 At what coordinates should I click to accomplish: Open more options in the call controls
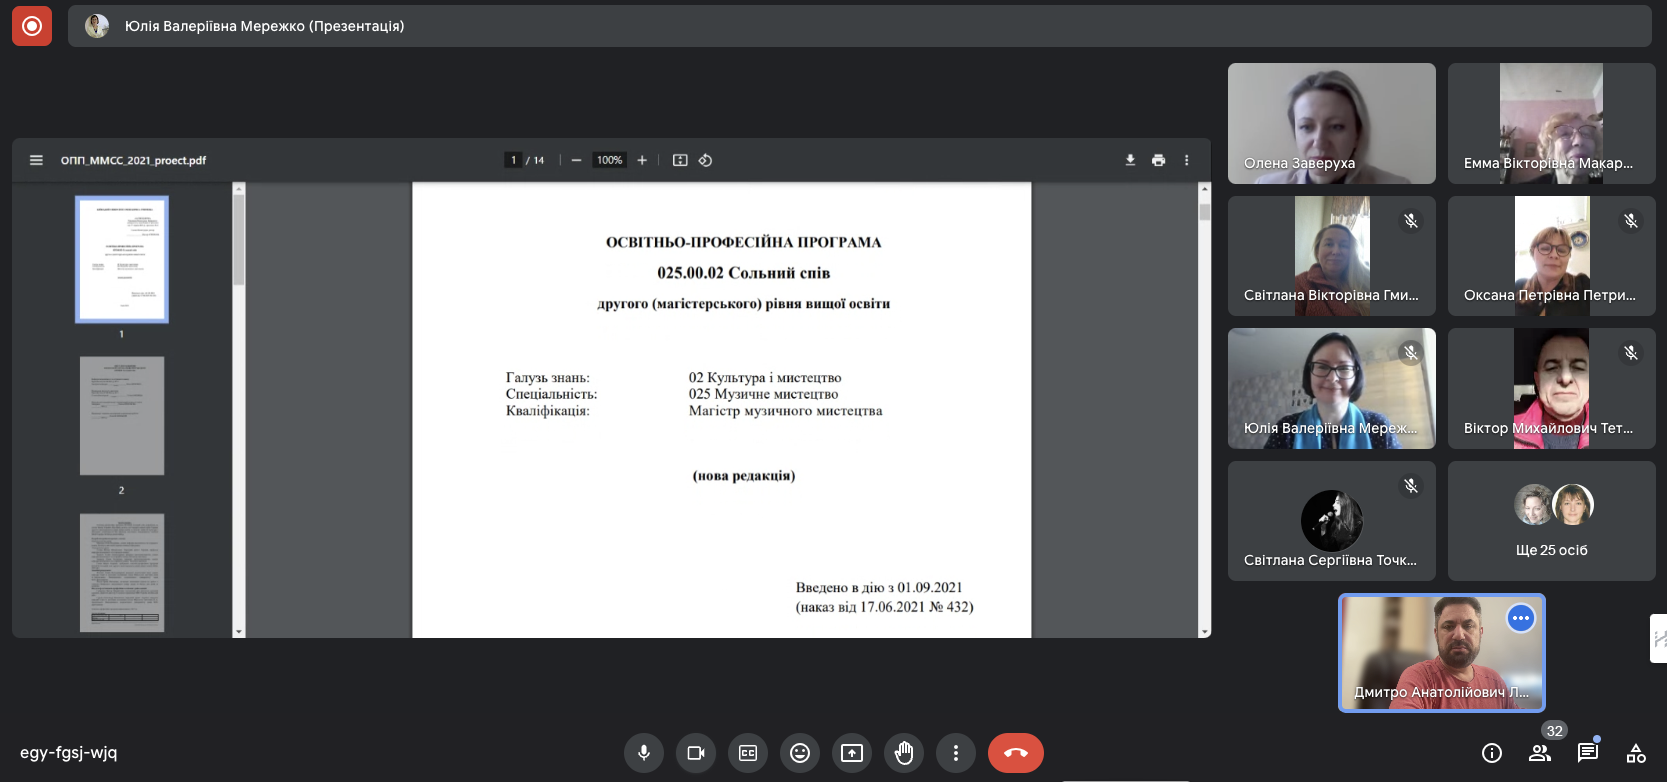pyautogui.click(x=956, y=753)
